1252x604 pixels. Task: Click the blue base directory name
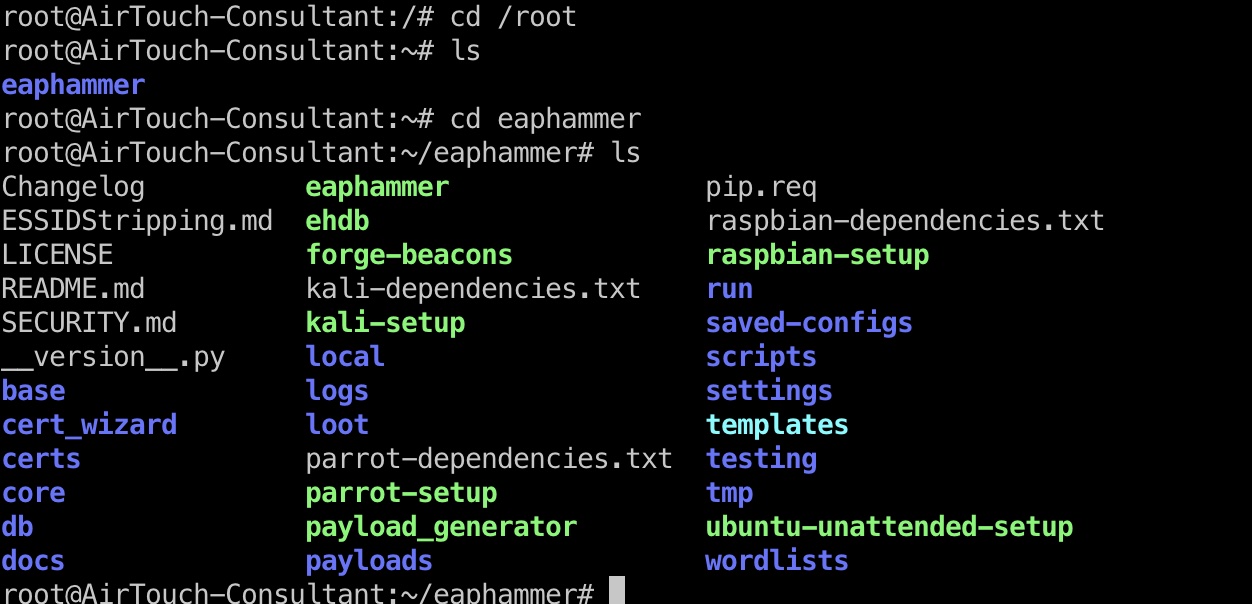pos(33,391)
